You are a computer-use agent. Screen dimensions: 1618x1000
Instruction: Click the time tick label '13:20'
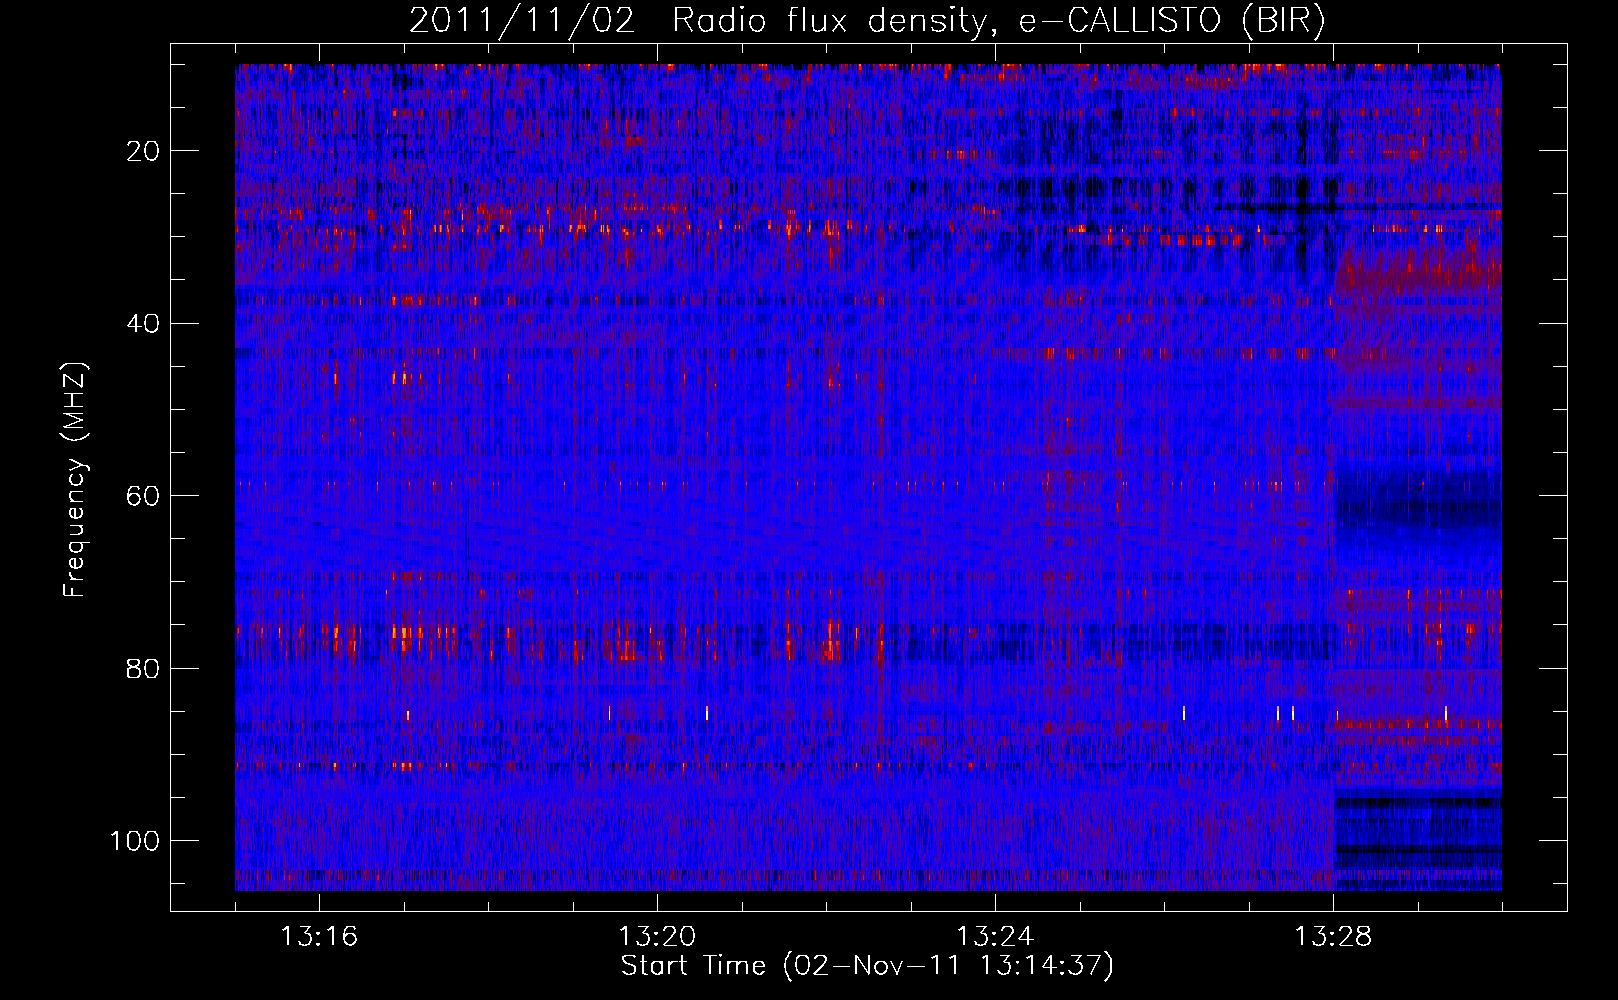click(x=657, y=937)
